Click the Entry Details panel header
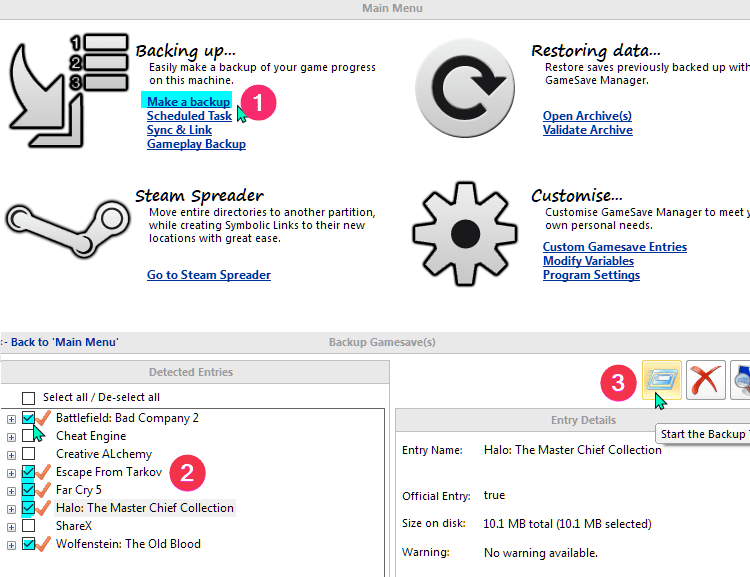The width and height of the screenshot is (750, 577). (x=584, y=420)
